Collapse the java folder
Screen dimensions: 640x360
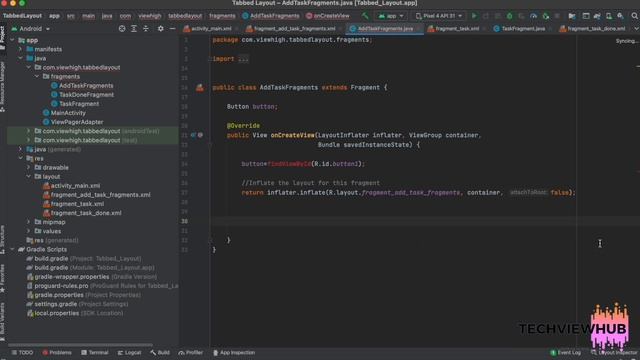pos(20,58)
